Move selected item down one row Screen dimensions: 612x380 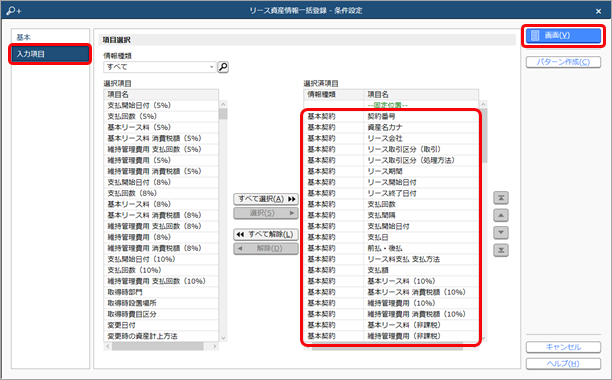pos(501,233)
